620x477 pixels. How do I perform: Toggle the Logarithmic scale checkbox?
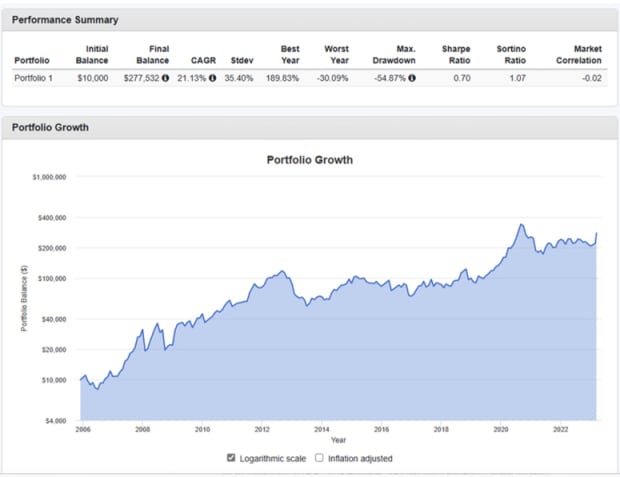click(231, 458)
